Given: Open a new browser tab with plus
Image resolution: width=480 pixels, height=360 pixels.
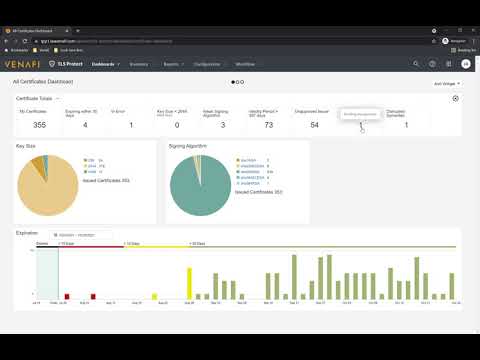Looking at the screenshot, I should tap(78, 31).
